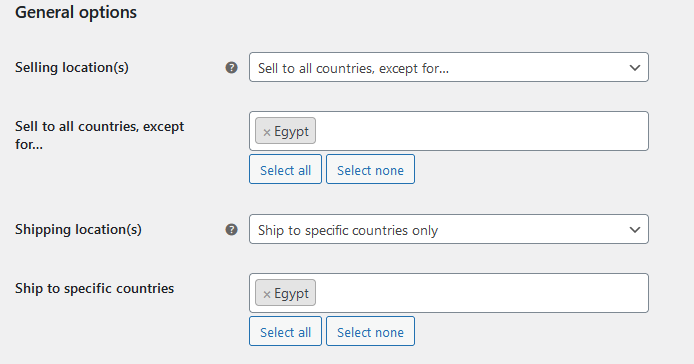Open the "Sell to all countries, except for…" select box

point(449,67)
